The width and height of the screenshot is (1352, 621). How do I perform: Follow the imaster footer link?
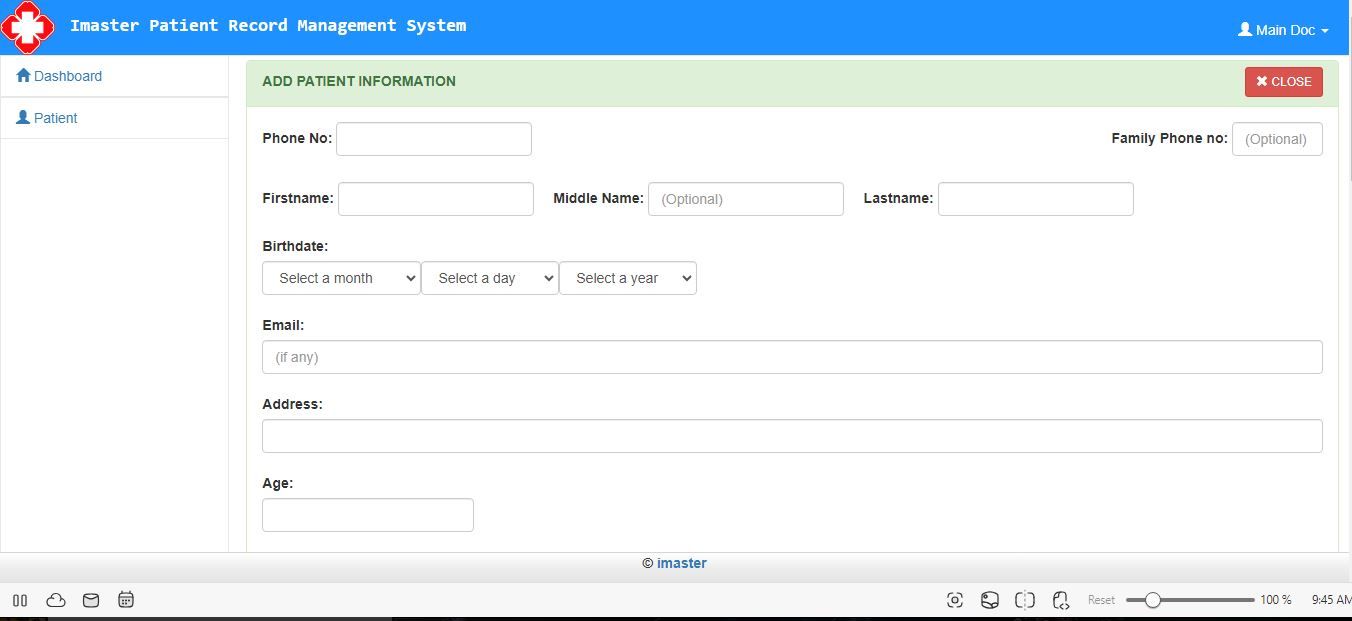point(682,563)
